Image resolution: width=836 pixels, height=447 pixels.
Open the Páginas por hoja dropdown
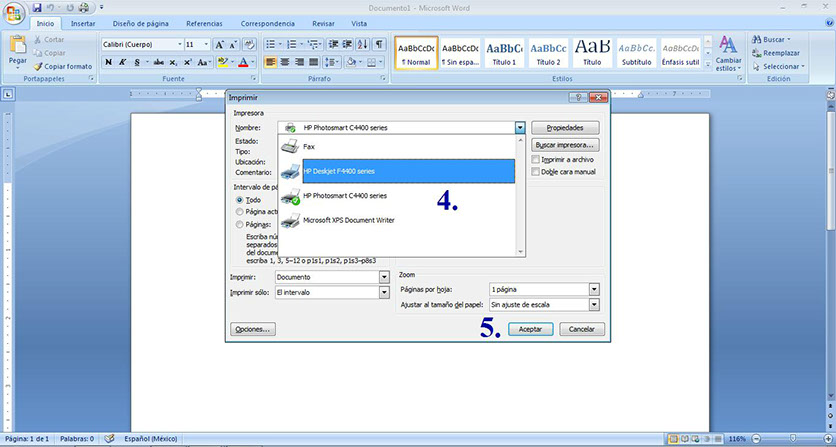[x=594, y=289]
